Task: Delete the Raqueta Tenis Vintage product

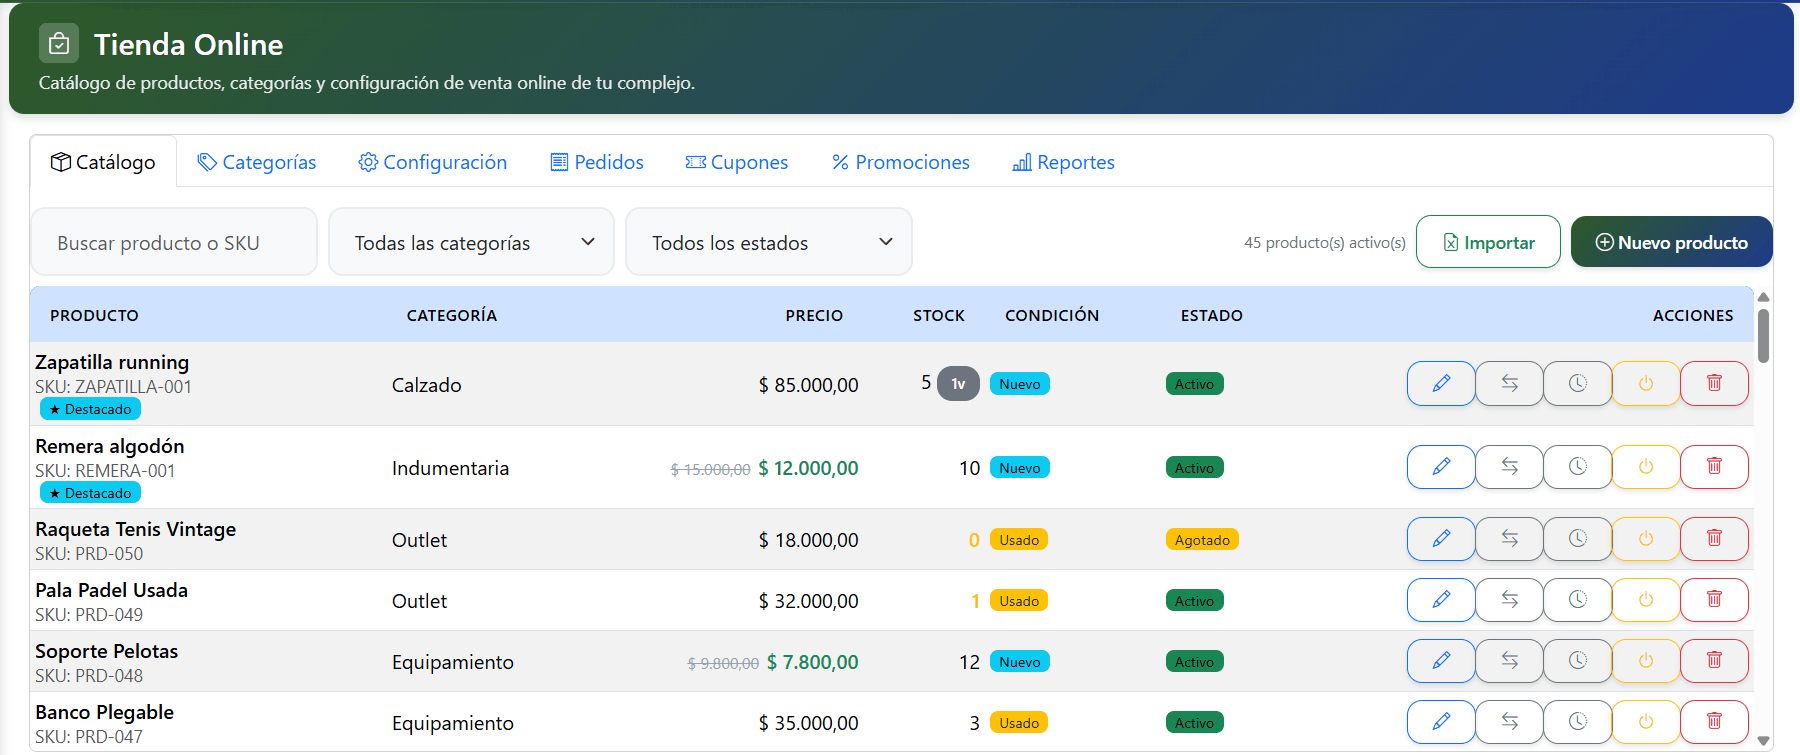Action: [x=1714, y=539]
